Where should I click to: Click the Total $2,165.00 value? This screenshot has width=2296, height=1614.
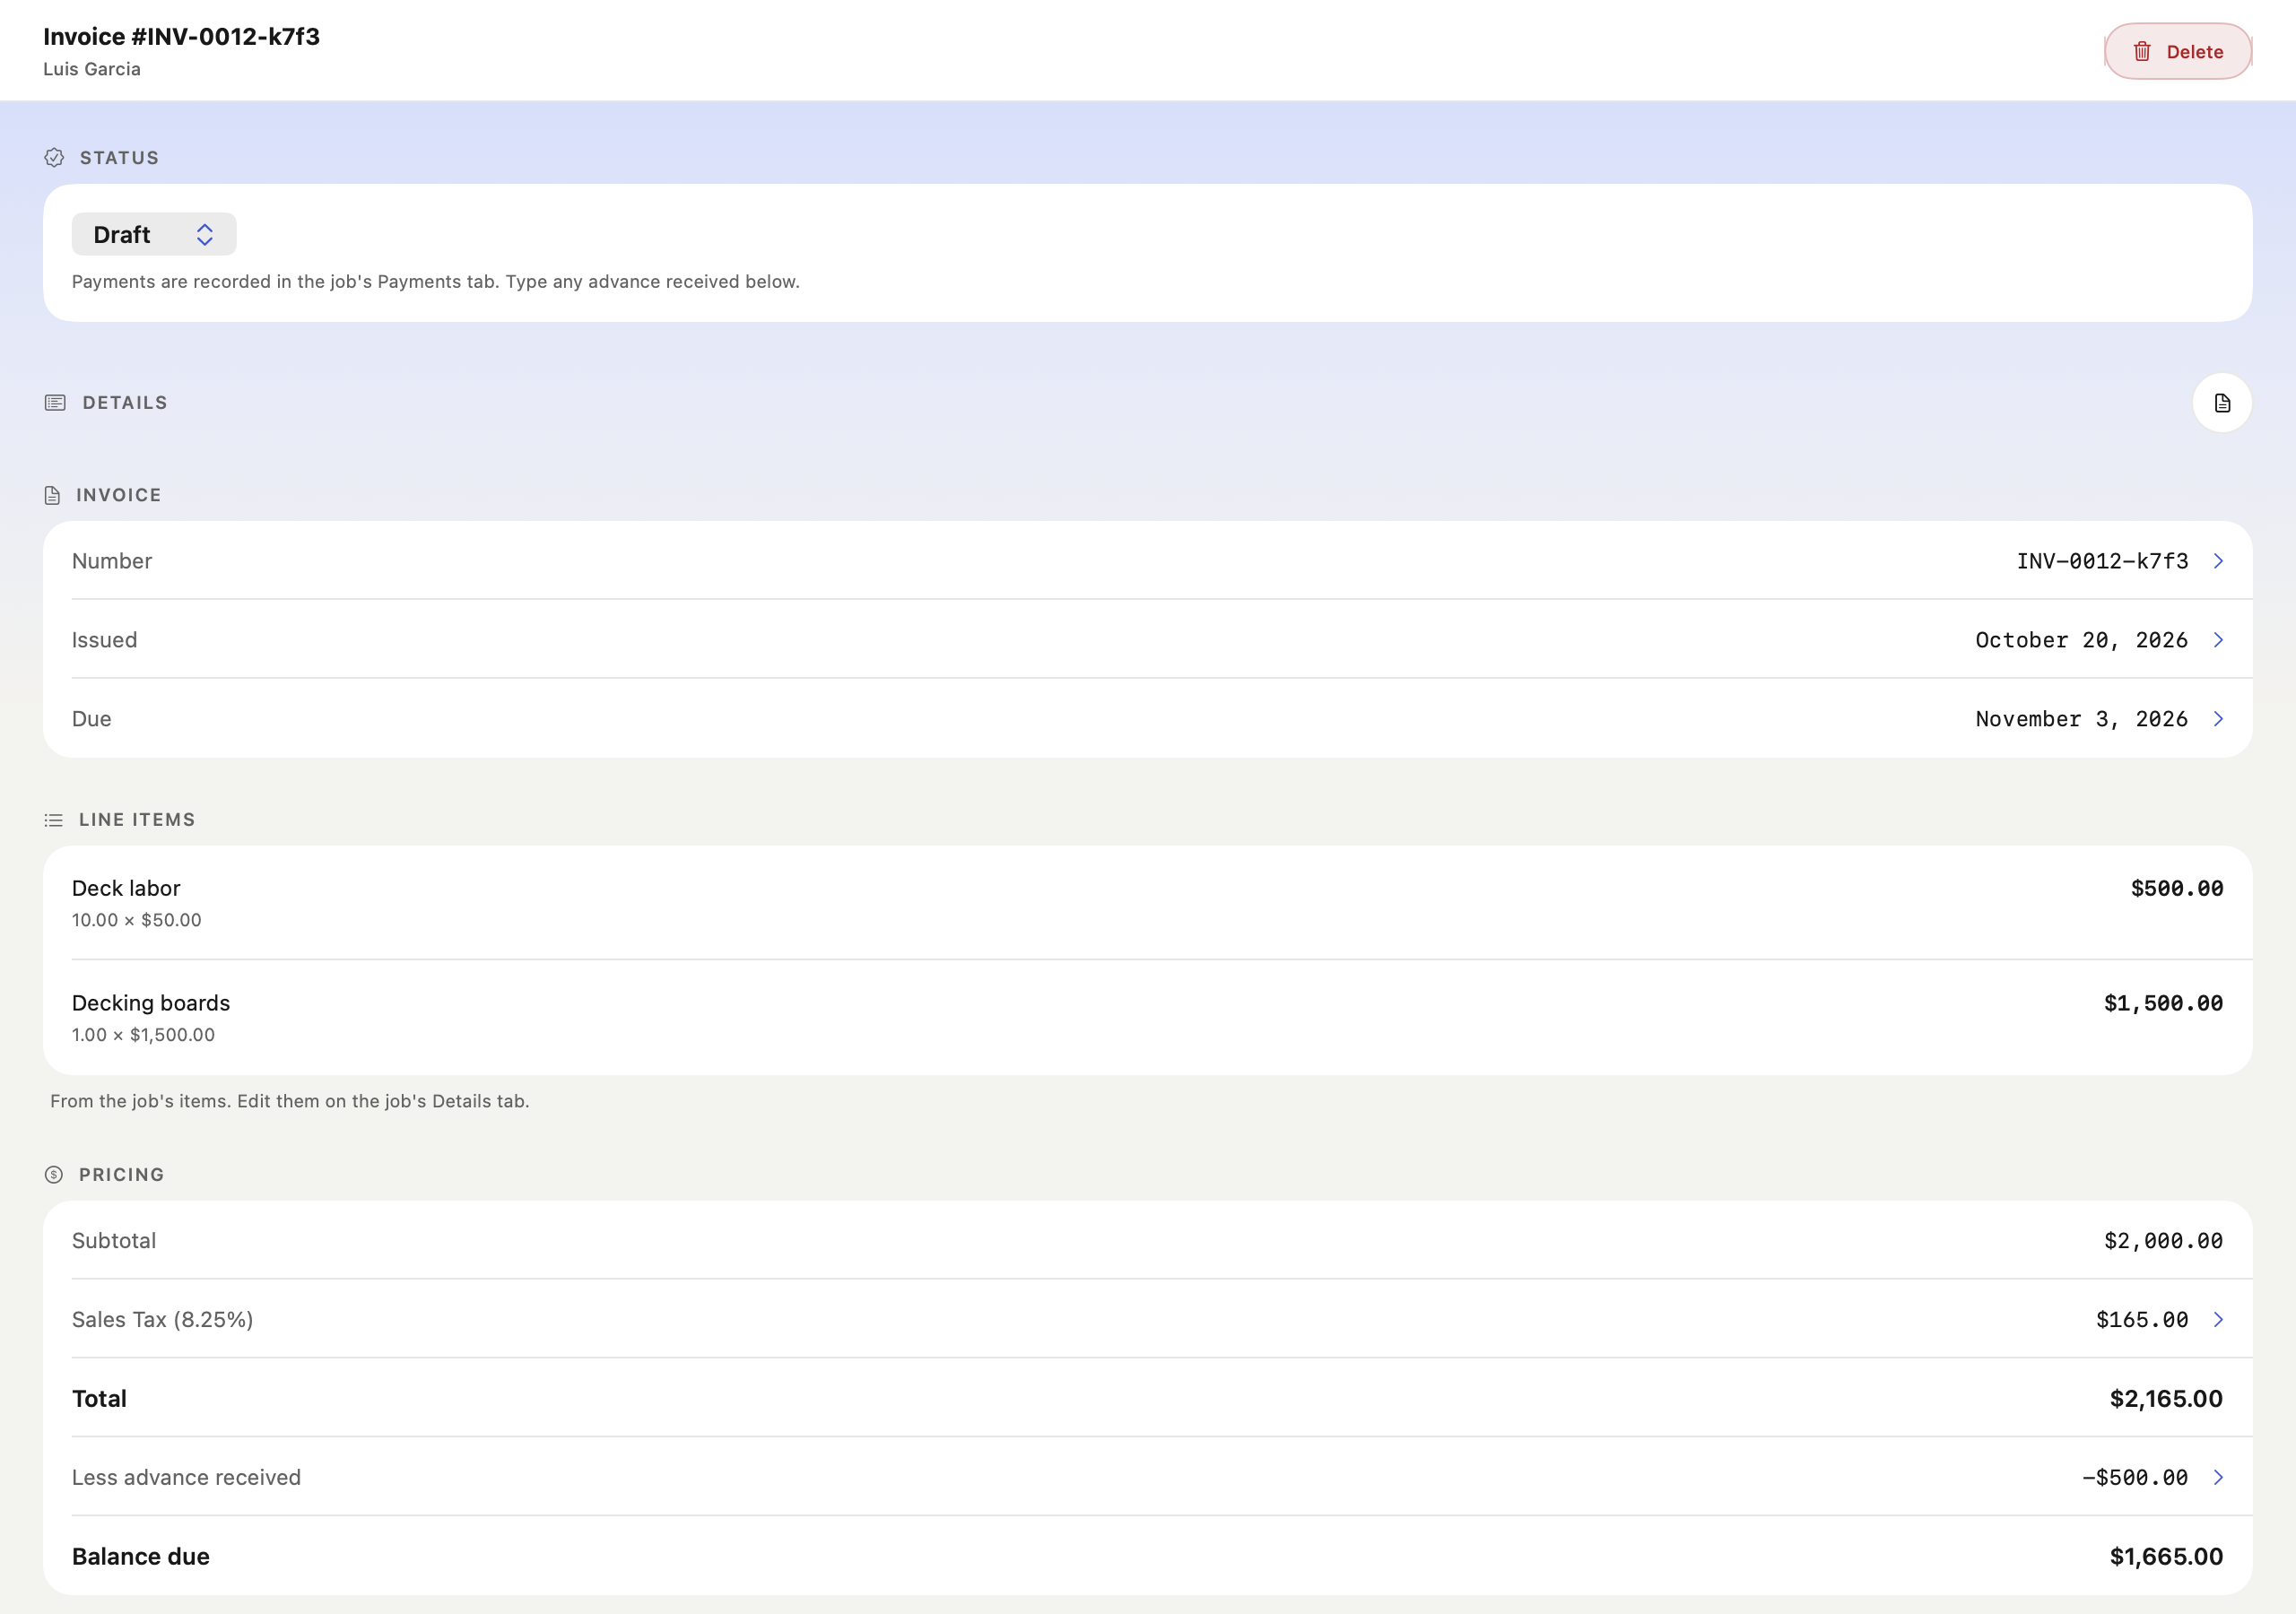(2166, 1399)
